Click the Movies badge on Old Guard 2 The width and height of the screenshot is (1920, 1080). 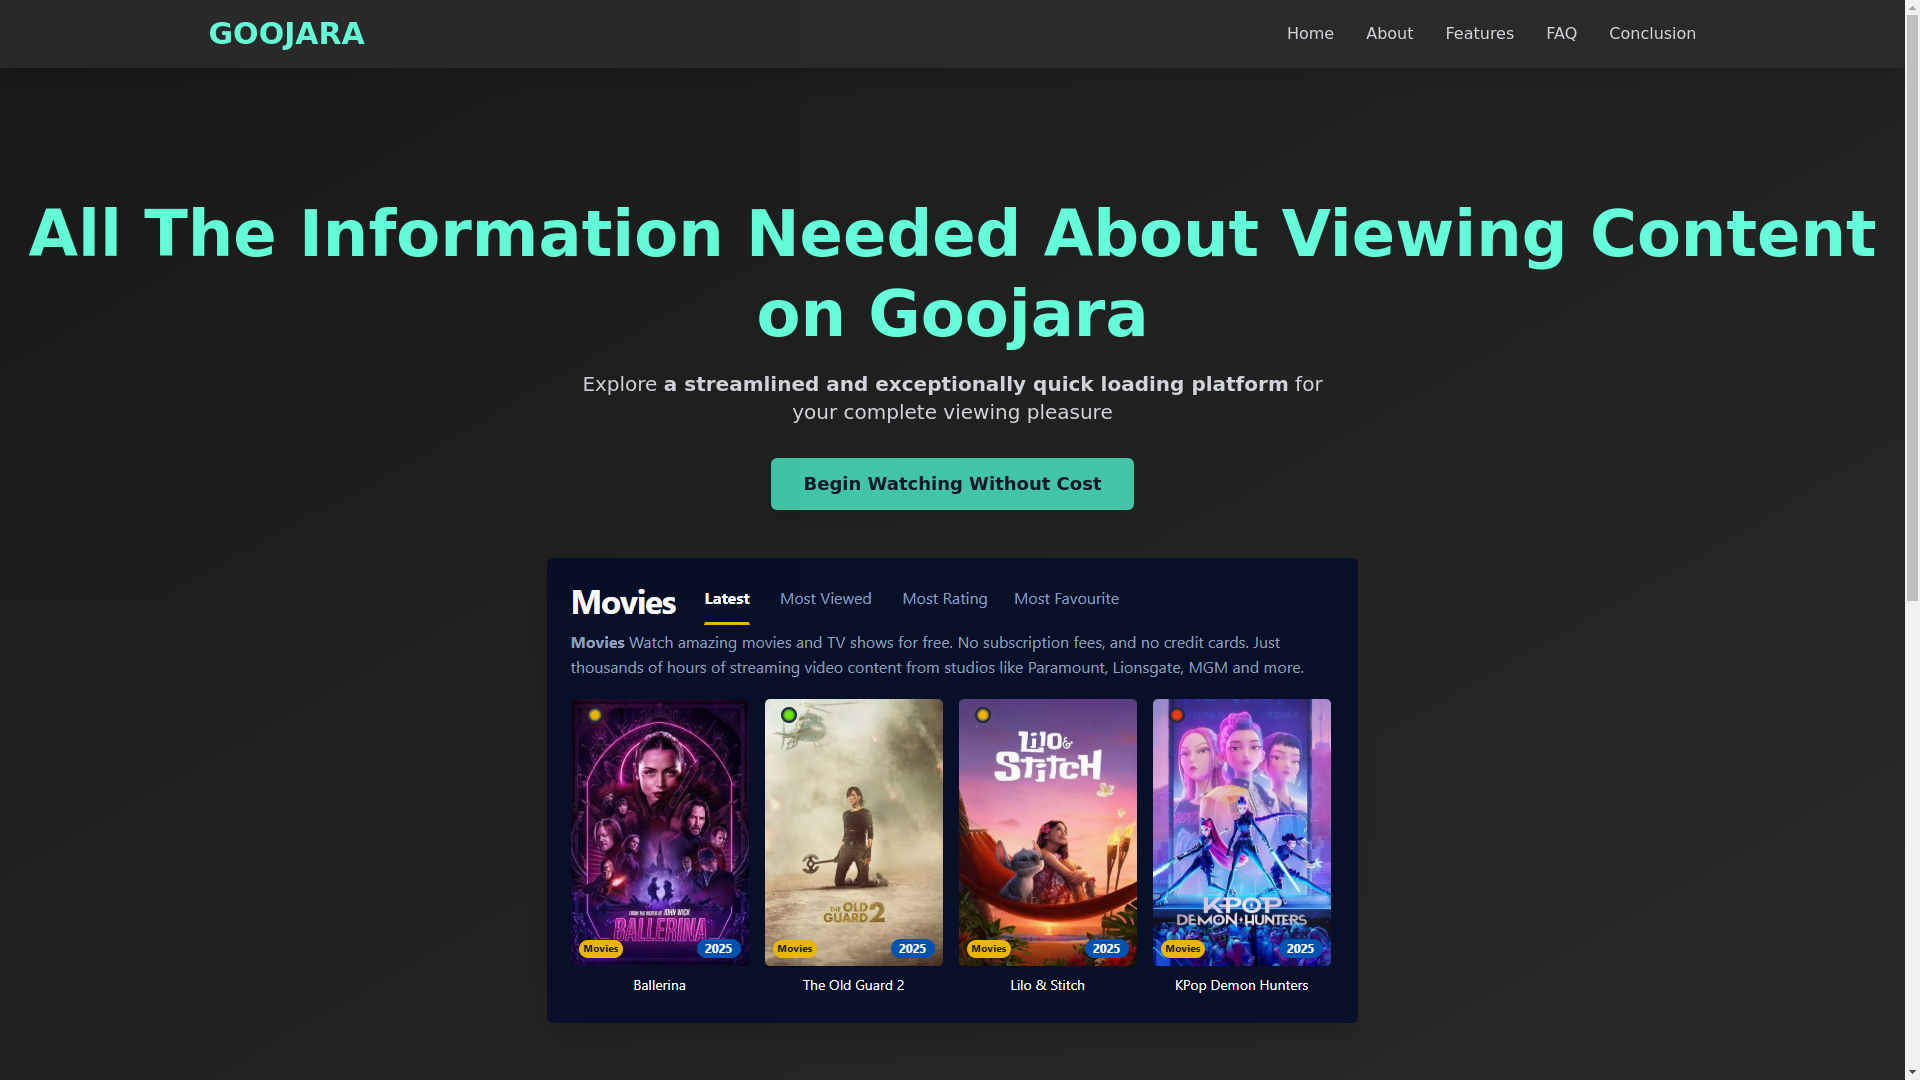coord(795,949)
